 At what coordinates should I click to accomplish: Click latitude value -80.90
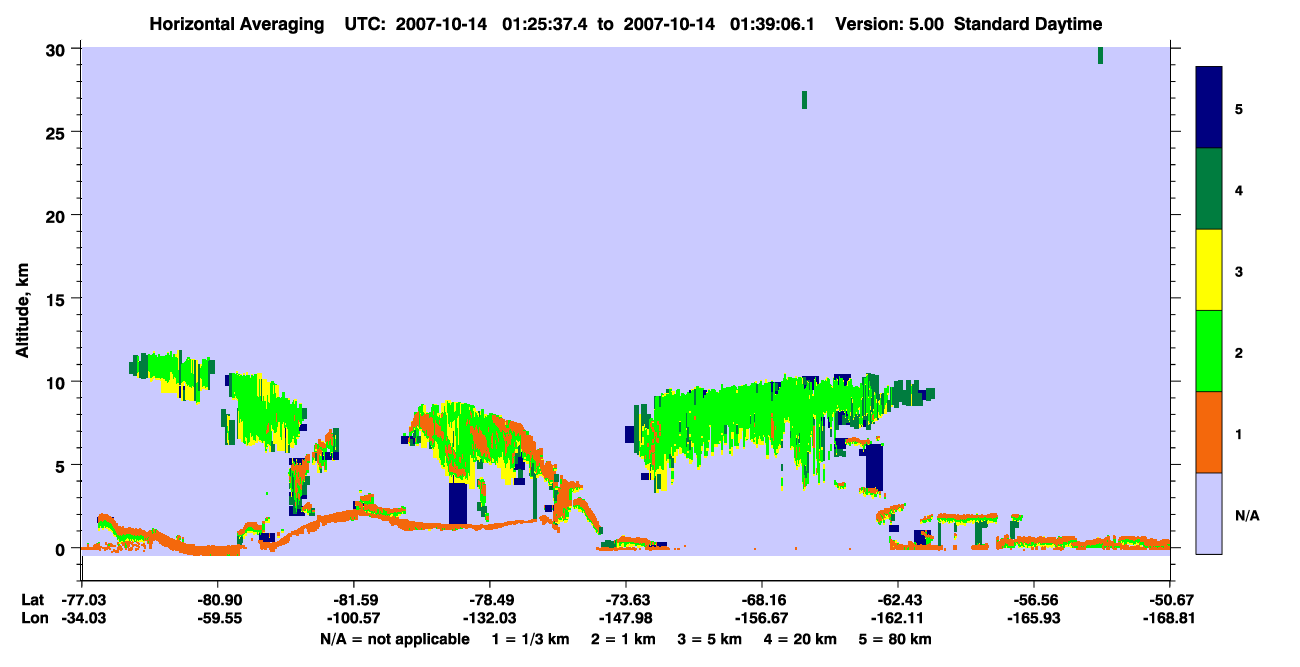tap(218, 599)
